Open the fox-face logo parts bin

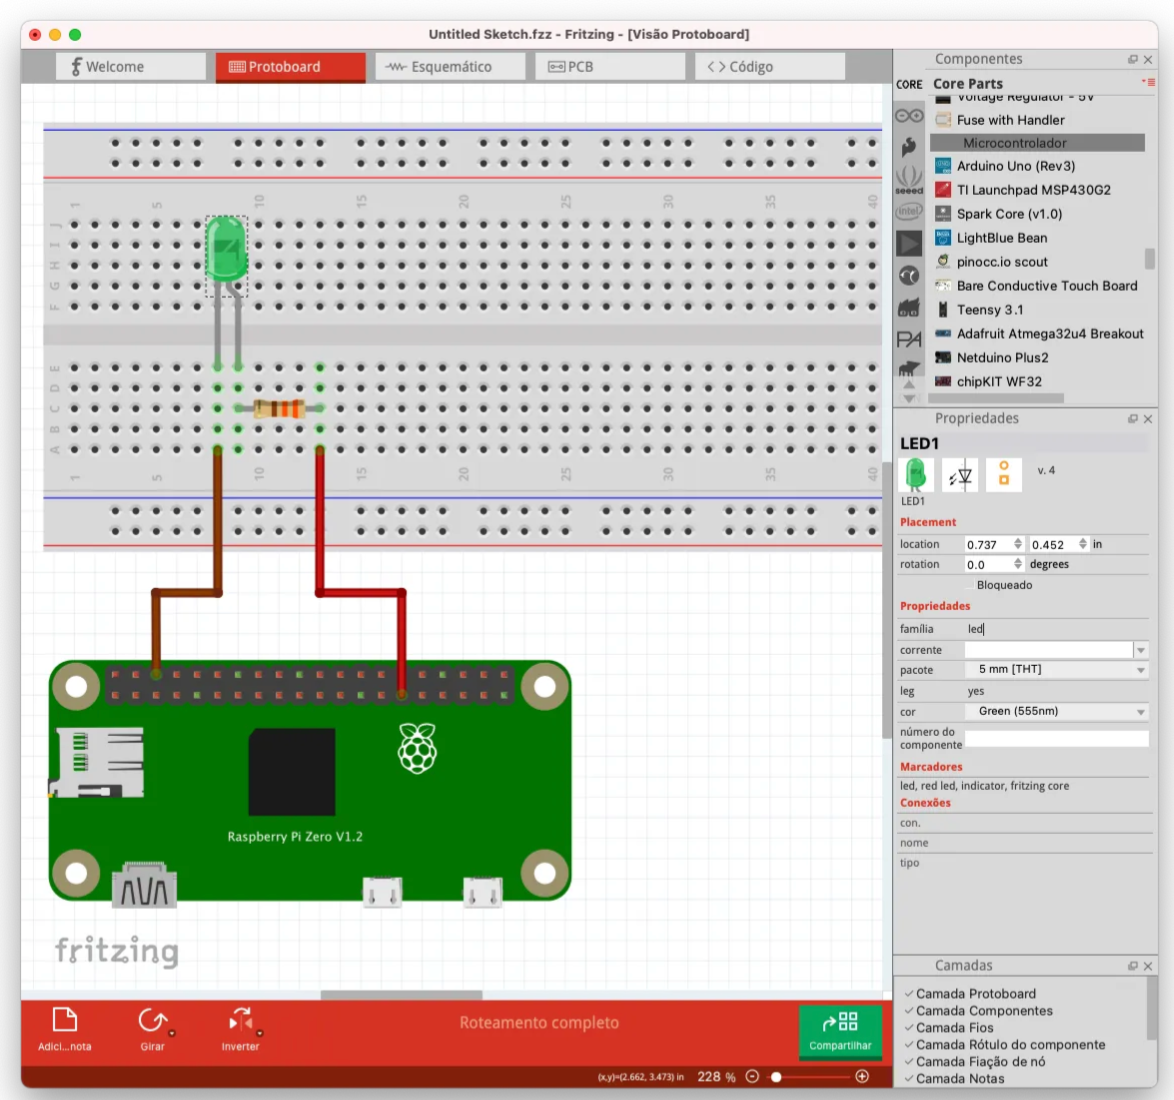coord(909,308)
